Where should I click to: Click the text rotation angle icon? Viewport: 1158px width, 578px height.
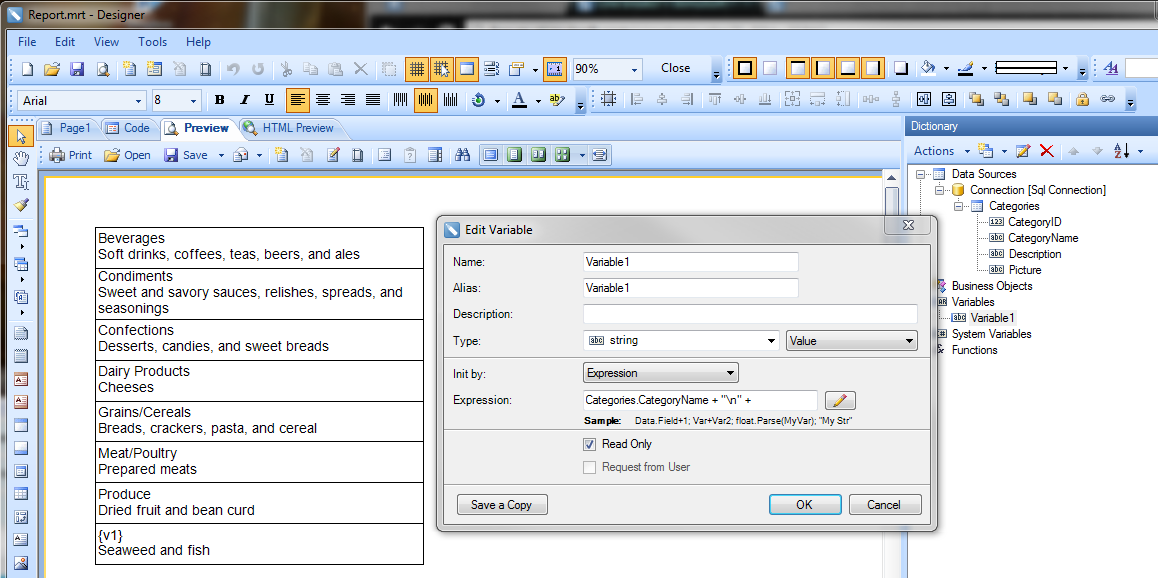click(479, 100)
